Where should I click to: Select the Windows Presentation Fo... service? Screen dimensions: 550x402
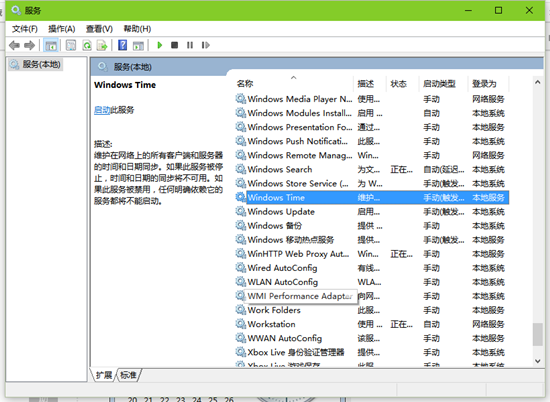click(372, 127)
